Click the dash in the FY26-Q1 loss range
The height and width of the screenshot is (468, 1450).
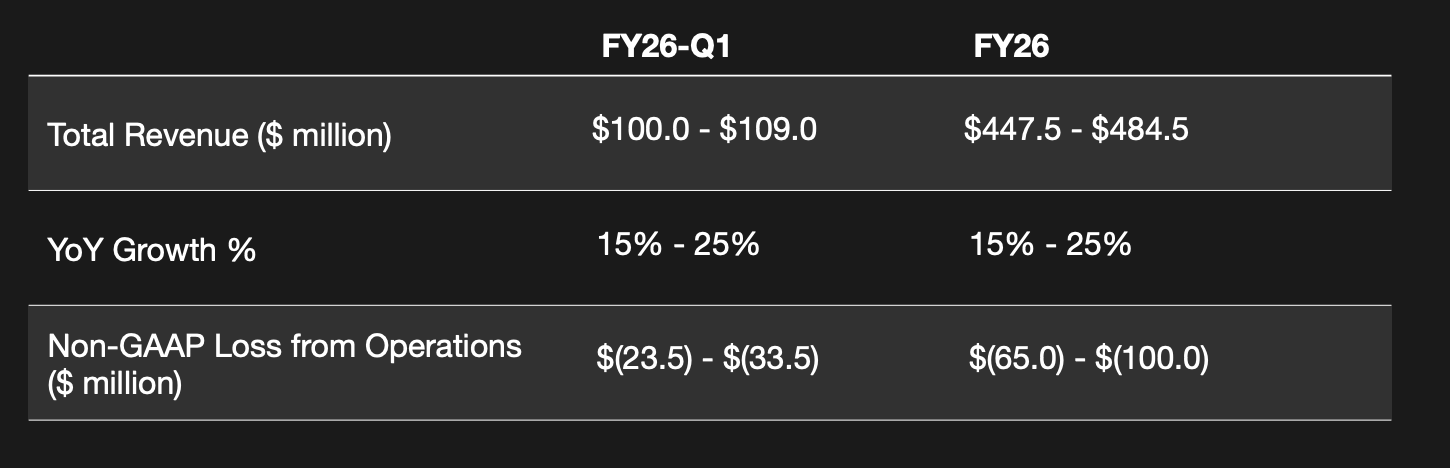707,358
